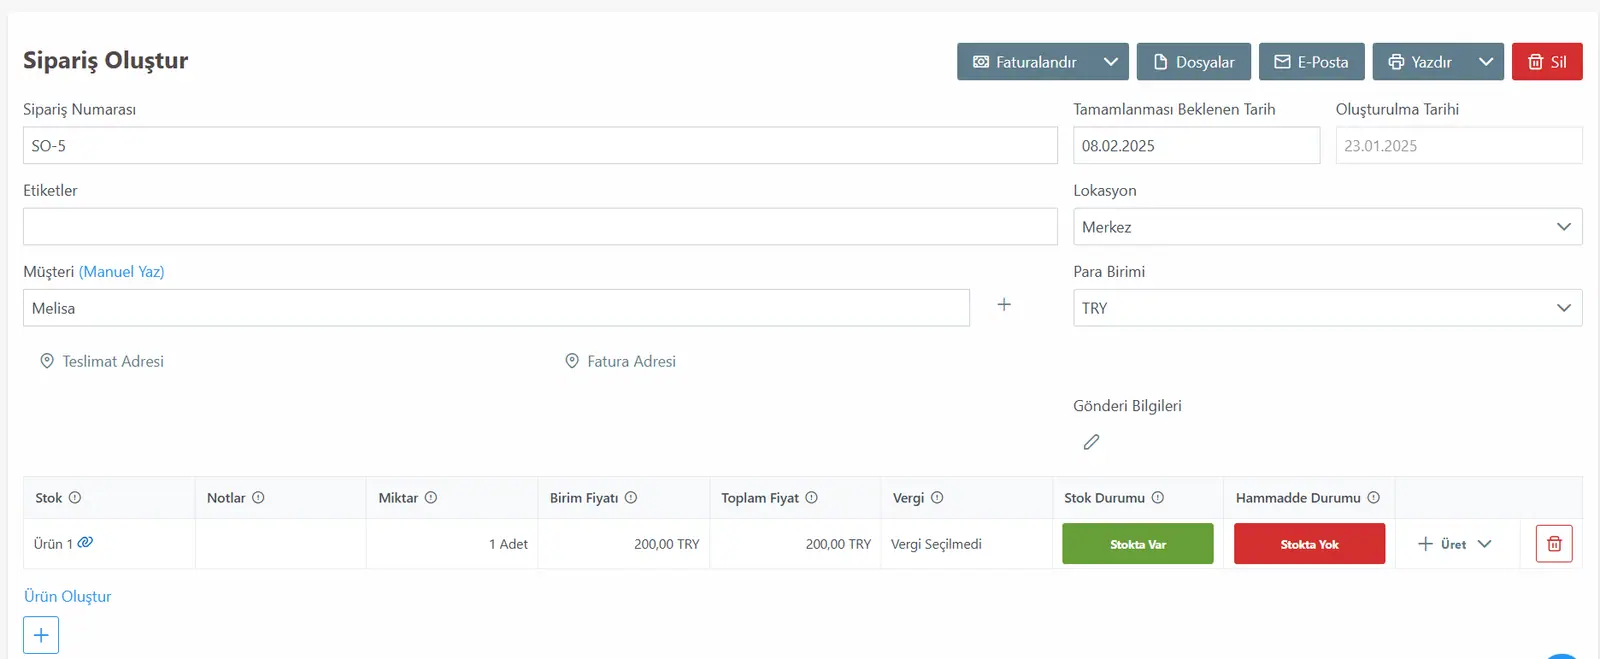Screen dimensions: 1600x659
Task: Click the red Stokta Yok status badge
Action: (x=1310, y=544)
